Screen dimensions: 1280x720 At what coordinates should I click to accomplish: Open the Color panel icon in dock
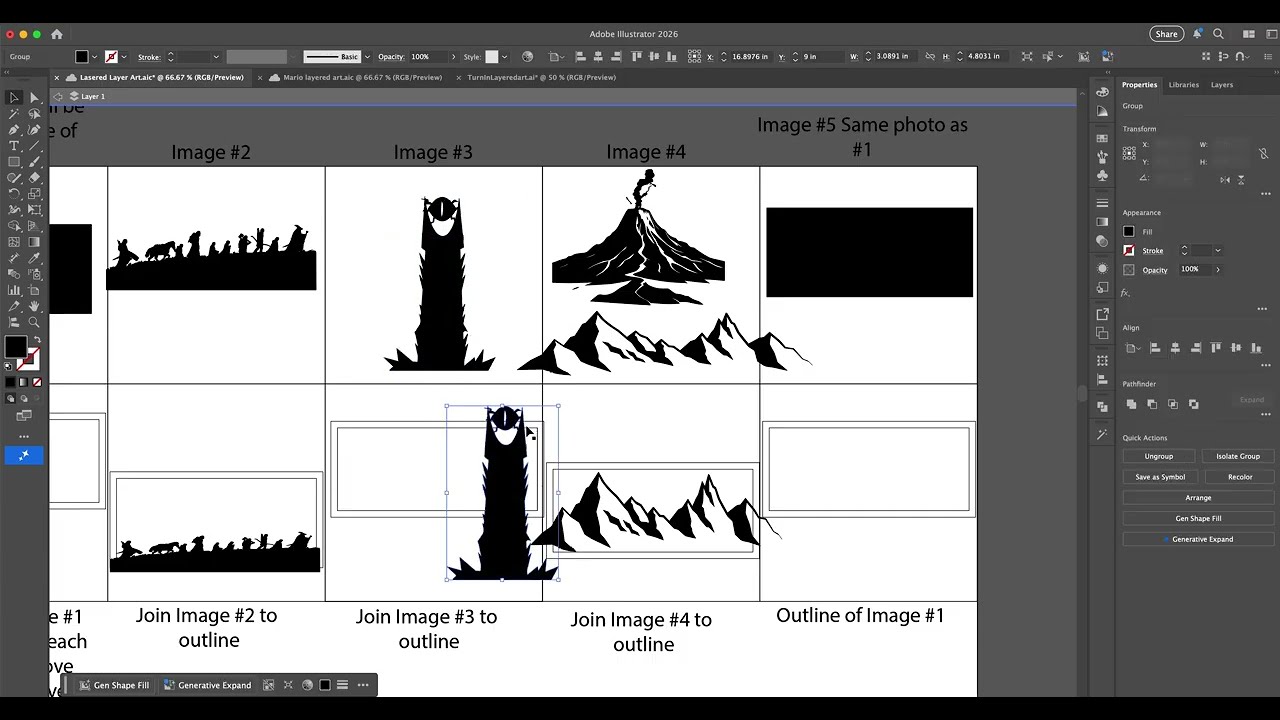[1102, 92]
